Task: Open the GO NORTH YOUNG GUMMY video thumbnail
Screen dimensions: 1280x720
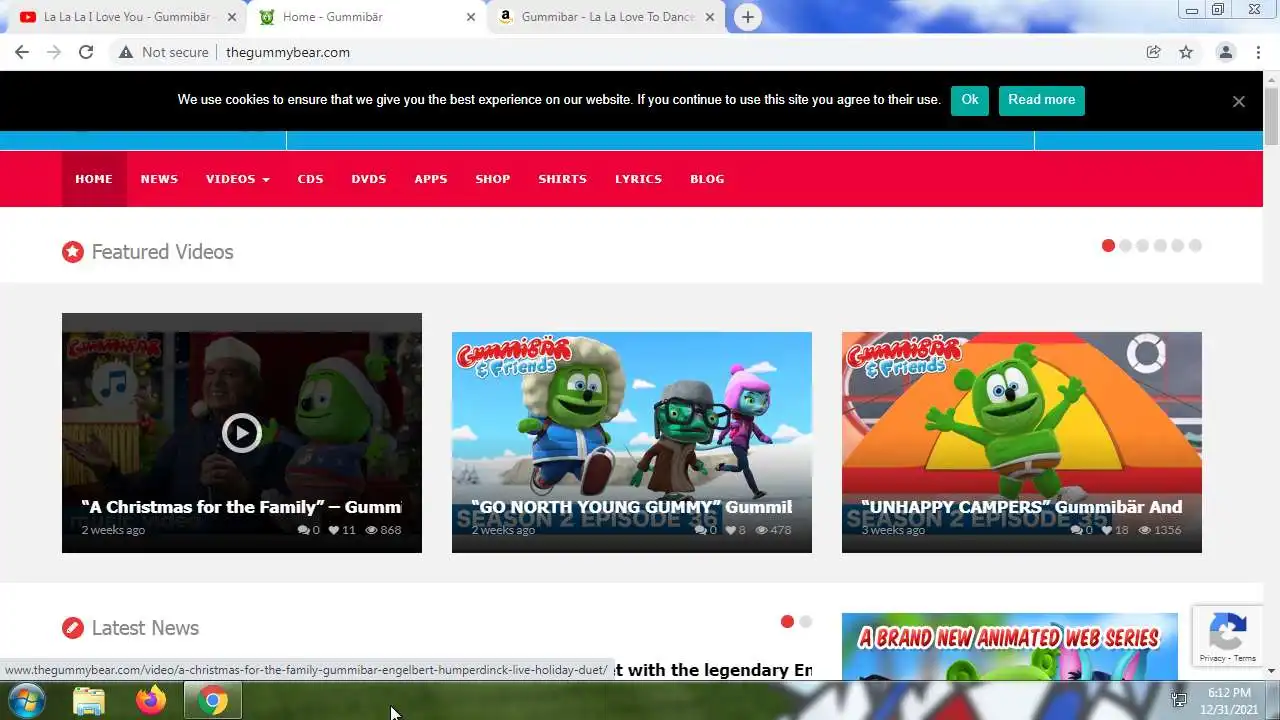Action: click(x=632, y=442)
